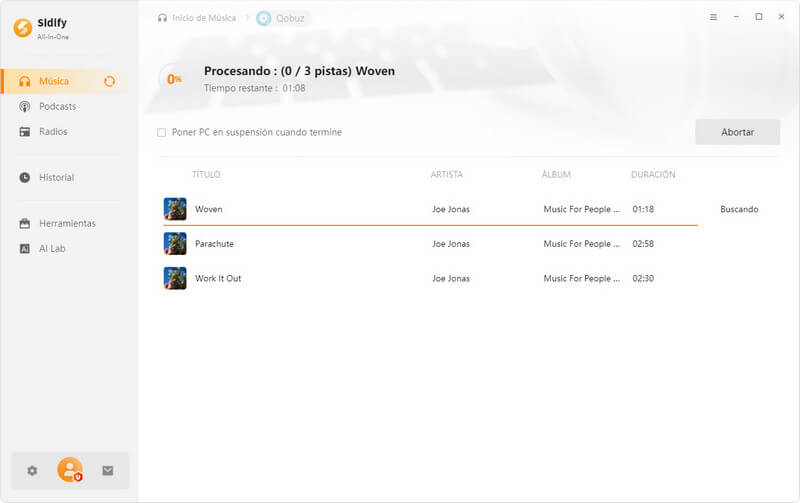Screen dimensions: 800x503
Task: Open the mail feedback icon
Action: tap(108, 470)
